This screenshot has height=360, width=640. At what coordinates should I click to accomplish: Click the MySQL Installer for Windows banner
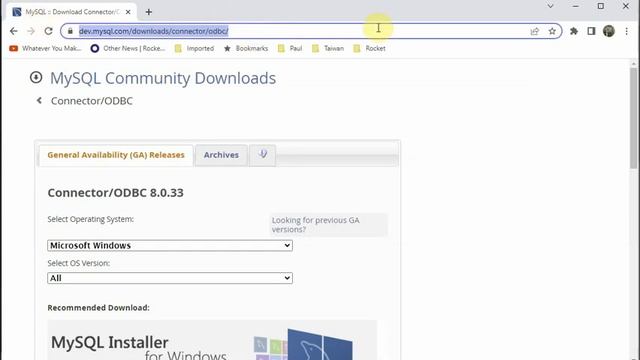pos(212,340)
